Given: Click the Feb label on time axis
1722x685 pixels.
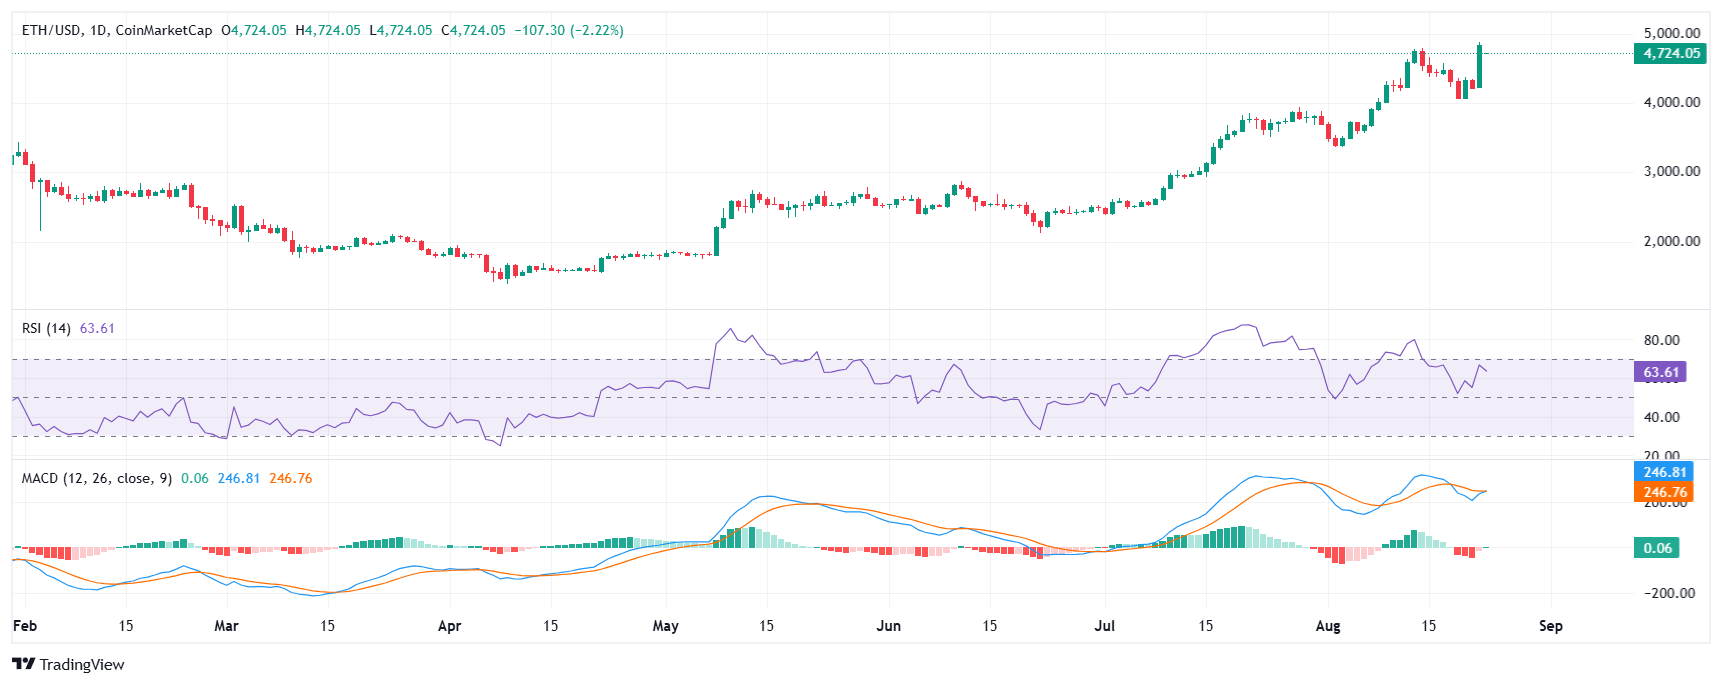Looking at the screenshot, I should click(x=25, y=626).
